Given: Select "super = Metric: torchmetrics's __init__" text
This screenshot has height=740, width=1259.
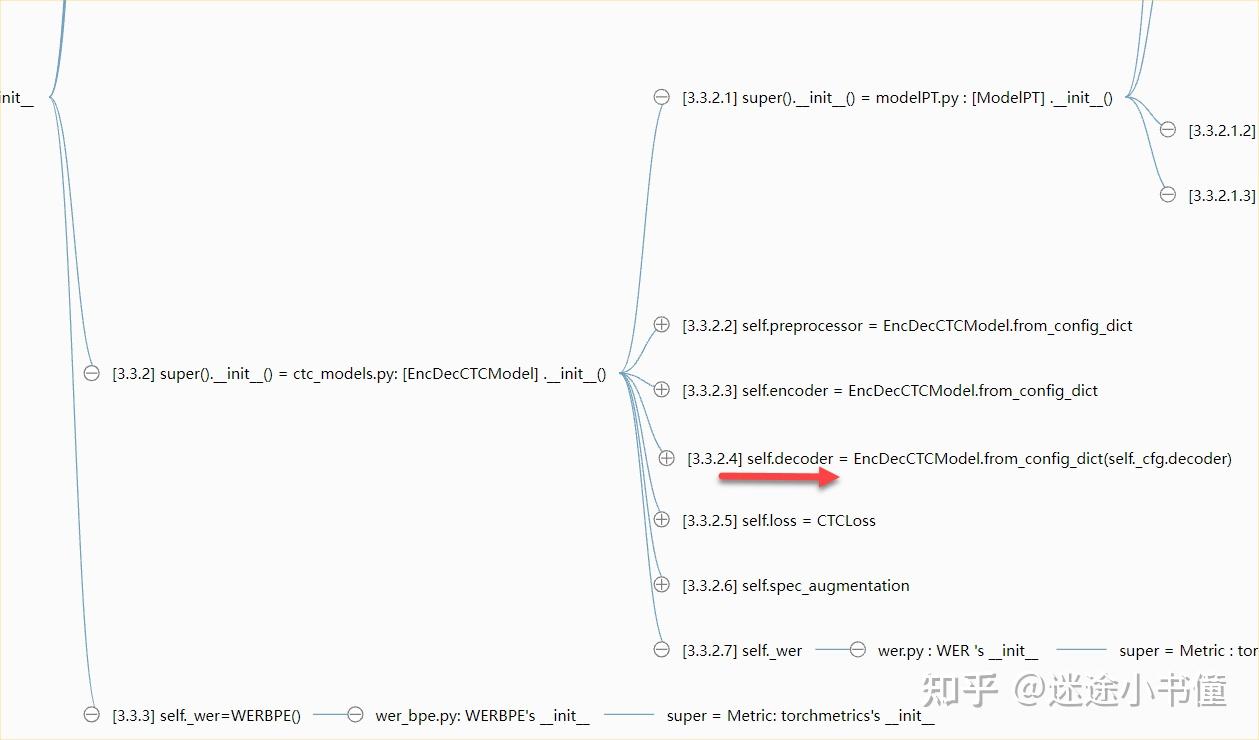Looking at the screenshot, I should [801, 716].
